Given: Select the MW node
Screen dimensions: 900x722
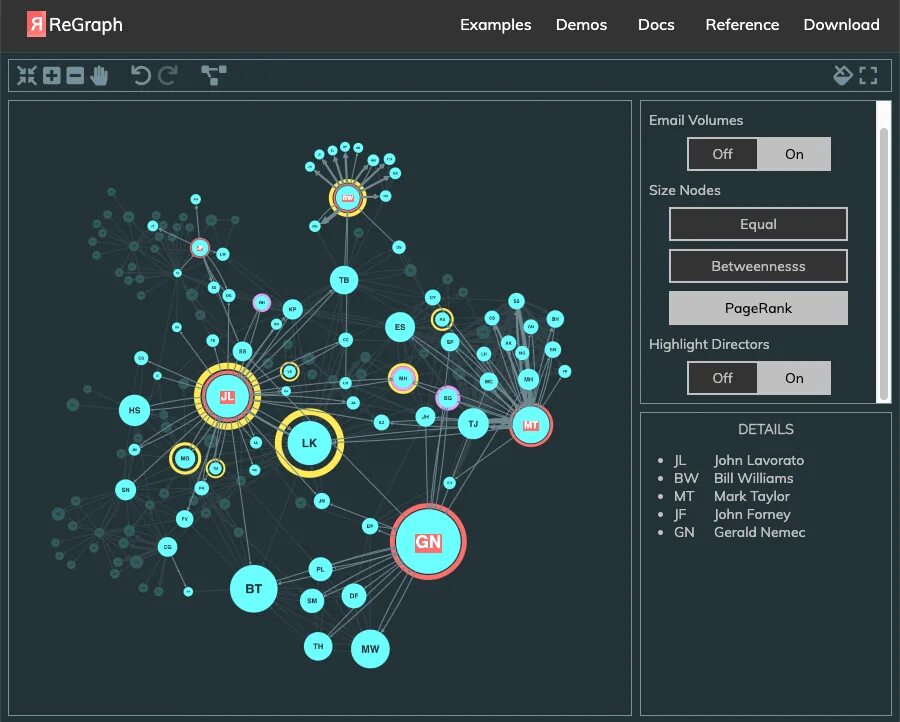Looking at the screenshot, I should coord(370,649).
